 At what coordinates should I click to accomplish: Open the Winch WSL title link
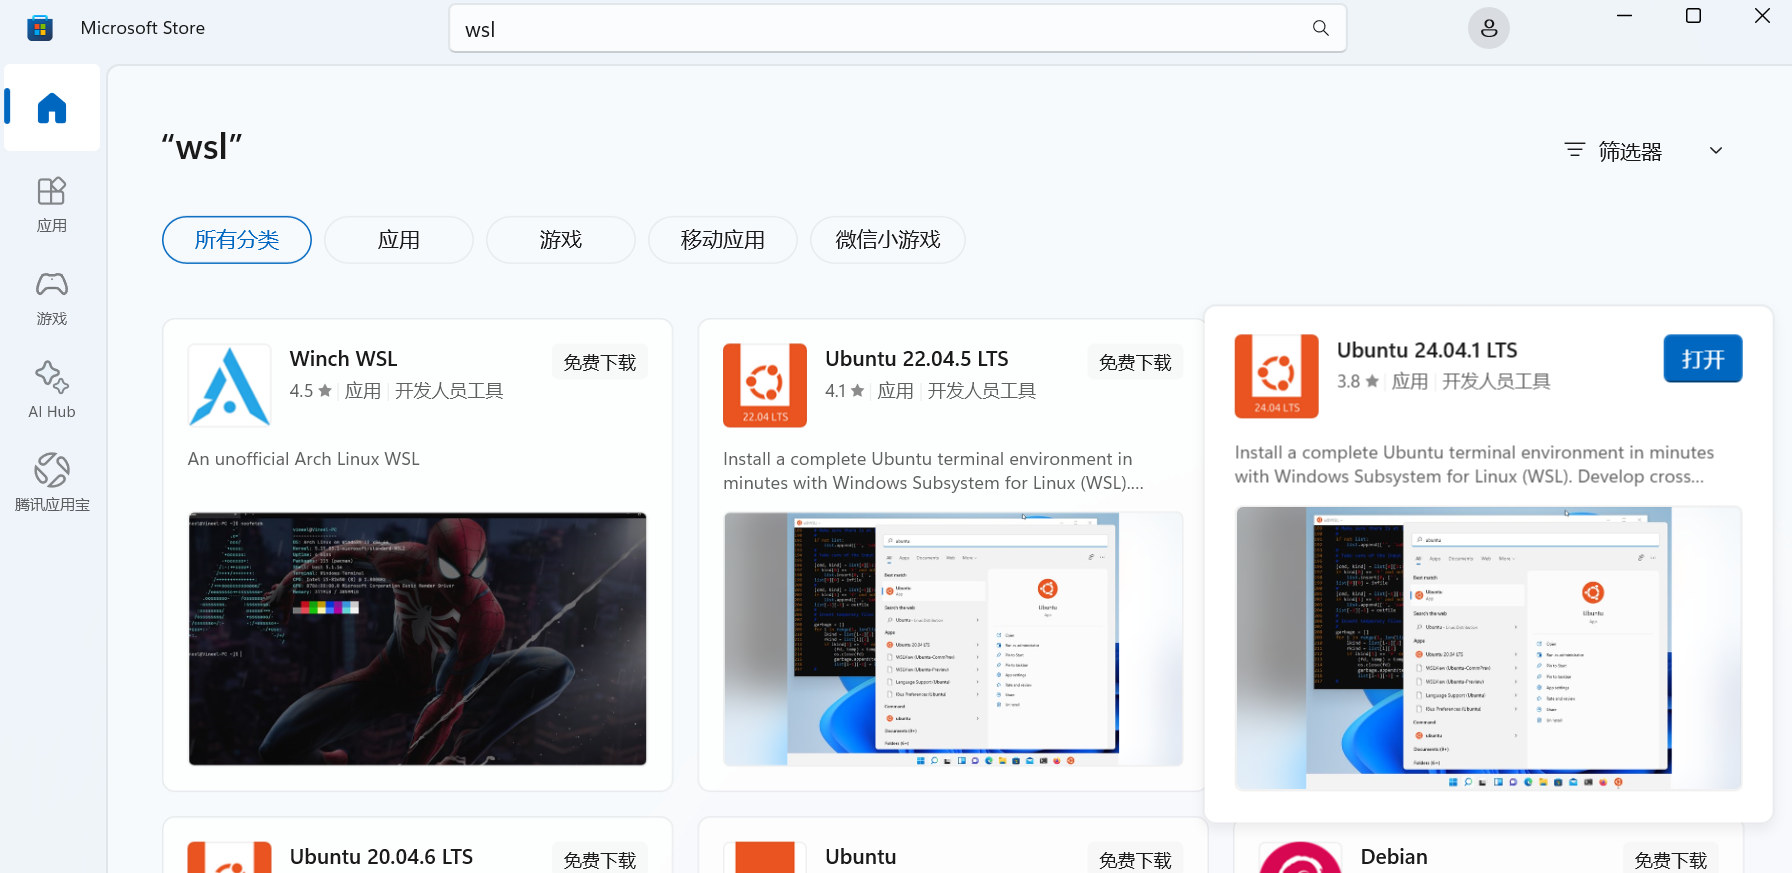pyautogui.click(x=343, y=359)
